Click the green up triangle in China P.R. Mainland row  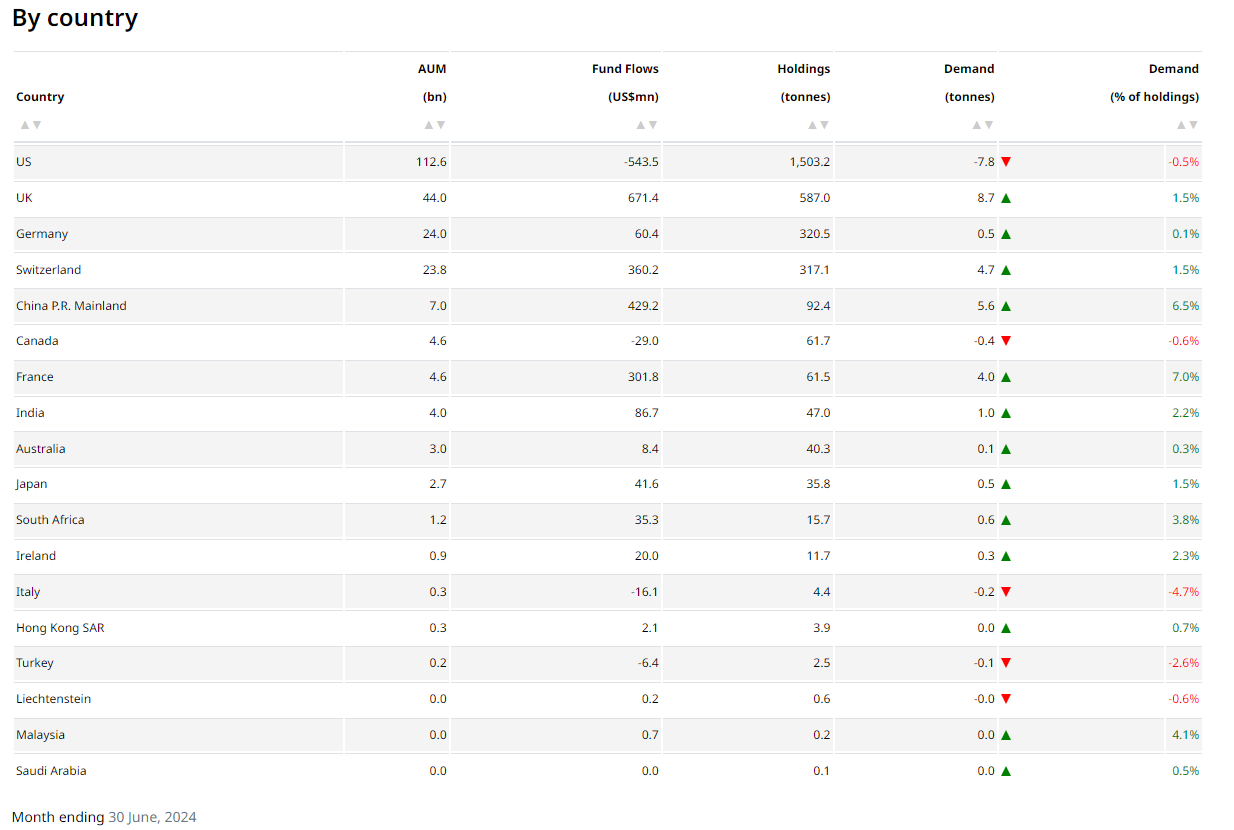(1006, 306)
